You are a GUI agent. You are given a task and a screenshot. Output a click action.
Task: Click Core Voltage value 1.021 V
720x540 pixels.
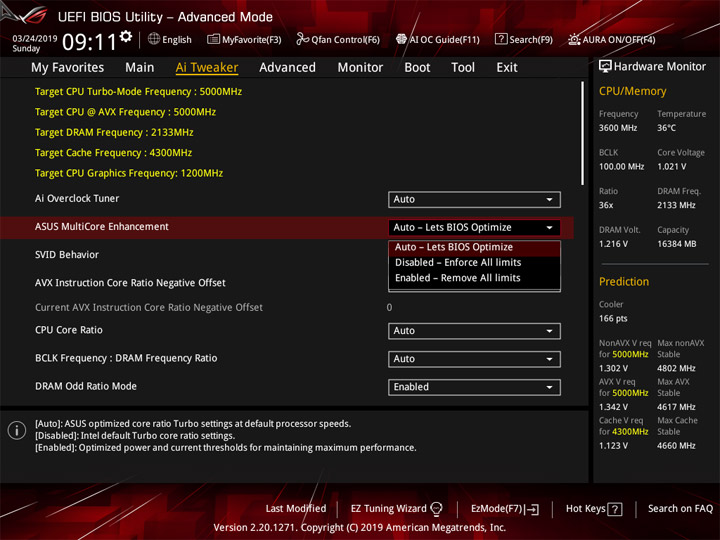[x=671, y=167]
